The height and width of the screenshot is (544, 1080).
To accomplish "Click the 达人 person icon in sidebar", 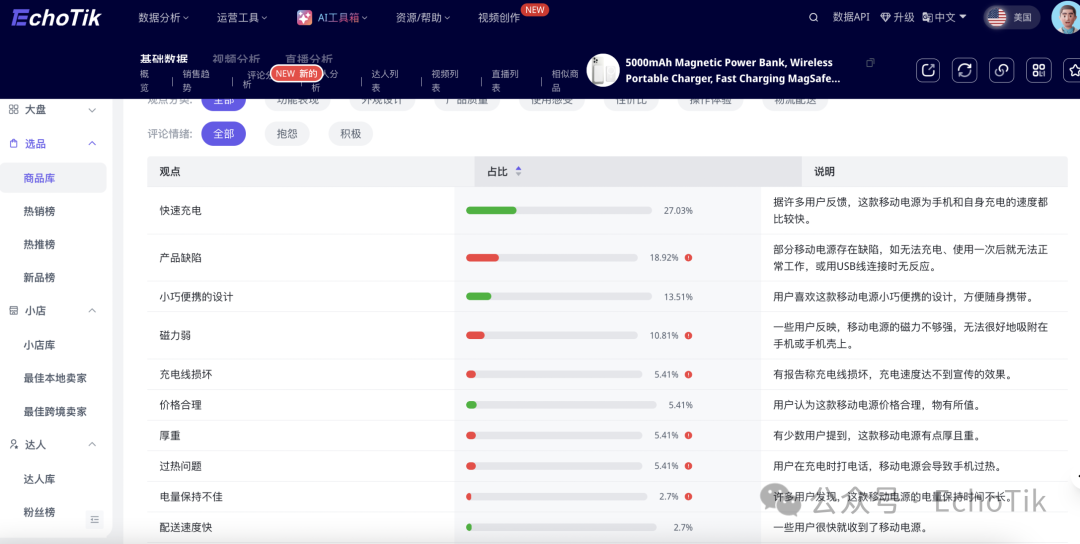I will tap(14, 444).
